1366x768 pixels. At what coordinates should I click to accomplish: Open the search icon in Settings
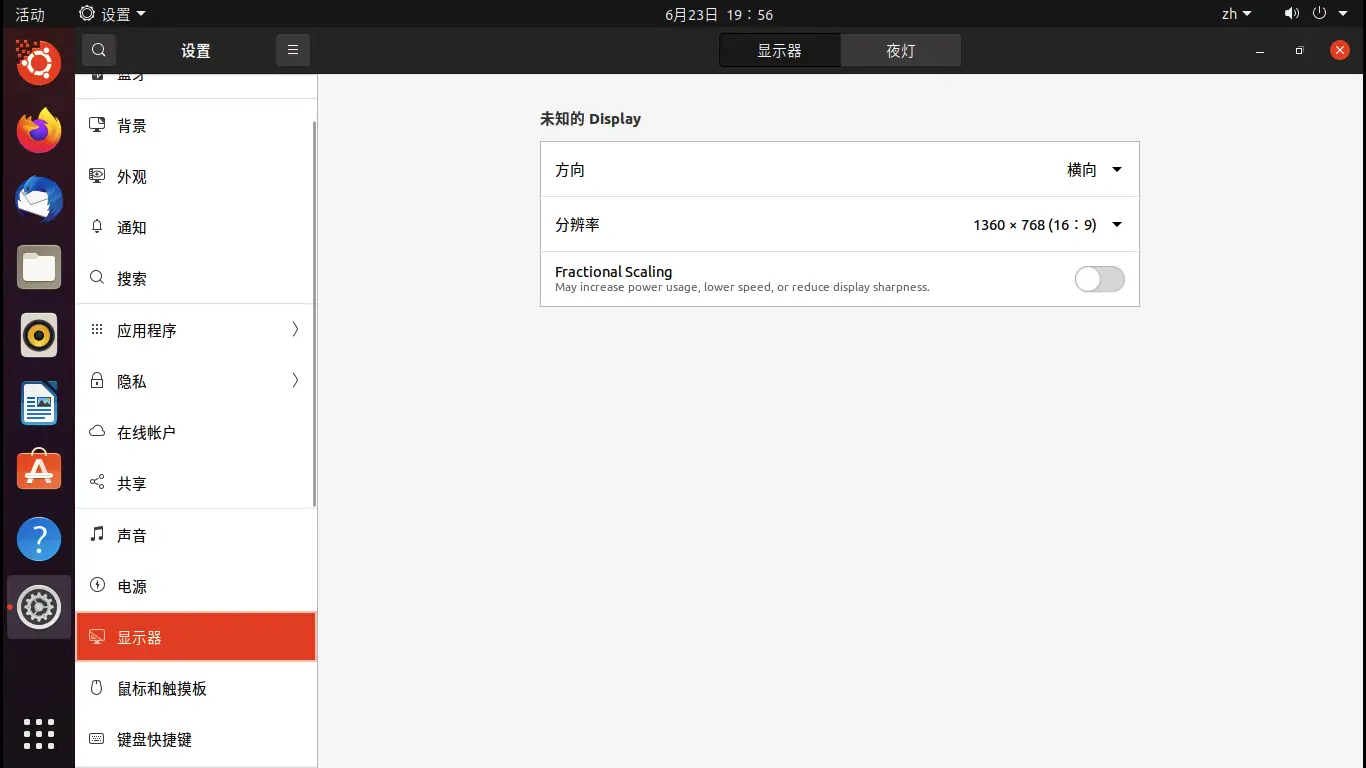pyautogui.click(x=98, y=50)
